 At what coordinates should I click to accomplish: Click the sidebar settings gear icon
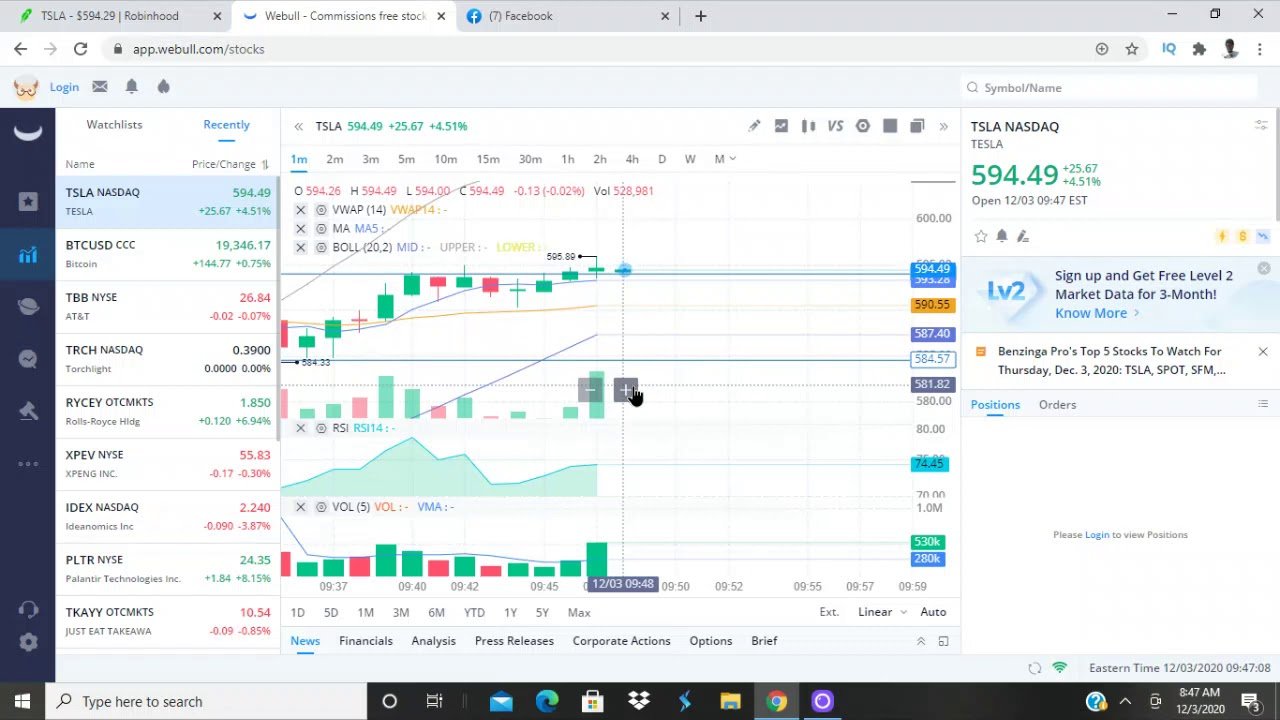(28, 642)
